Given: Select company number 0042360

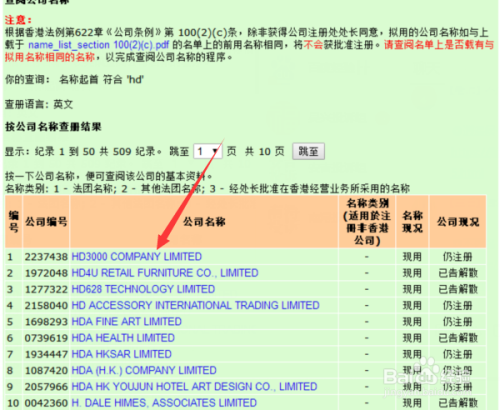Looking at the screenshot, I should pyautogui.click(x=46, y=403).
